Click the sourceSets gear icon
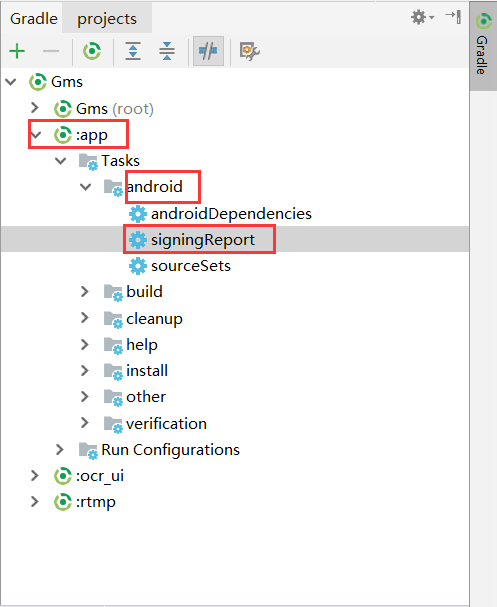 tap(138, 266)
